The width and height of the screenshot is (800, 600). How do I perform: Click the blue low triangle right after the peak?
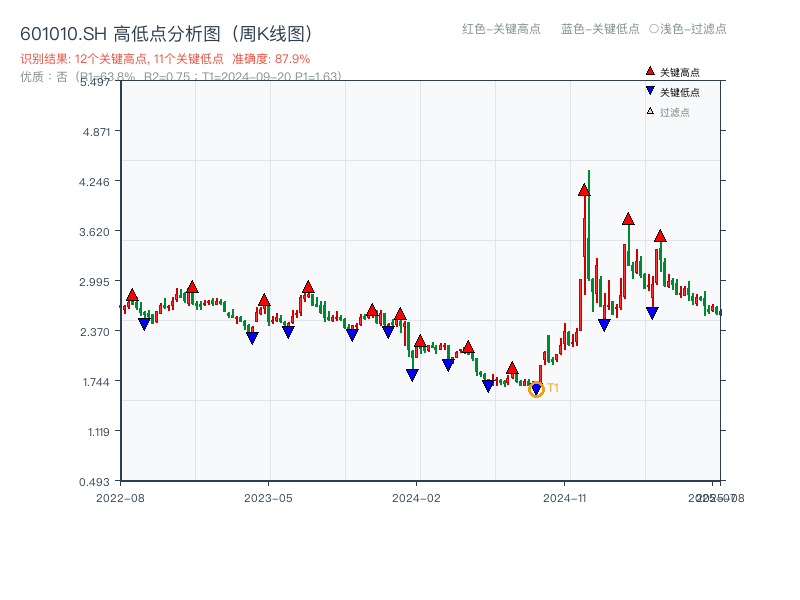coord(604,325)
